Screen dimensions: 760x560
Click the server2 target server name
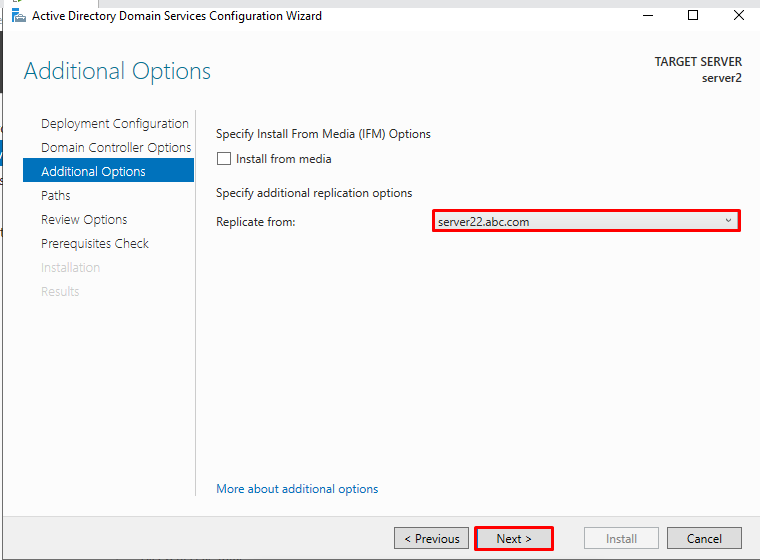click(722, 78)
